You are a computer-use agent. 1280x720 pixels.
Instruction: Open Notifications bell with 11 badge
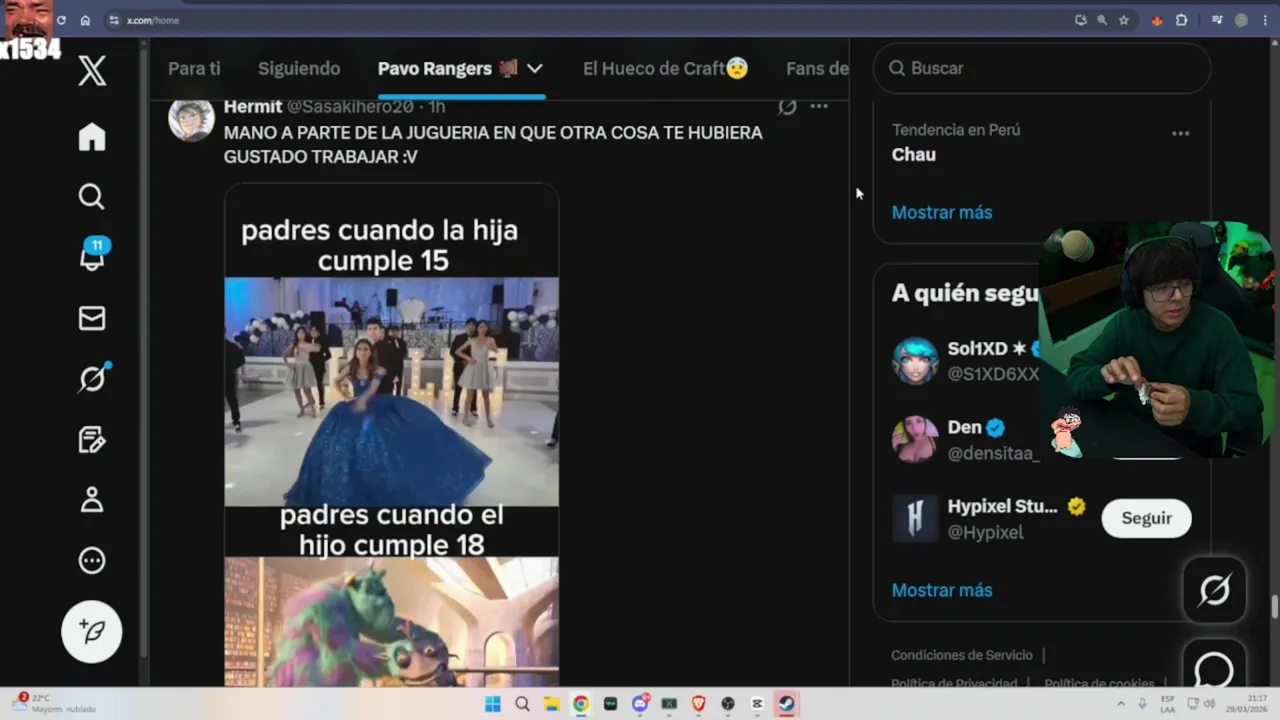(92, 256)
